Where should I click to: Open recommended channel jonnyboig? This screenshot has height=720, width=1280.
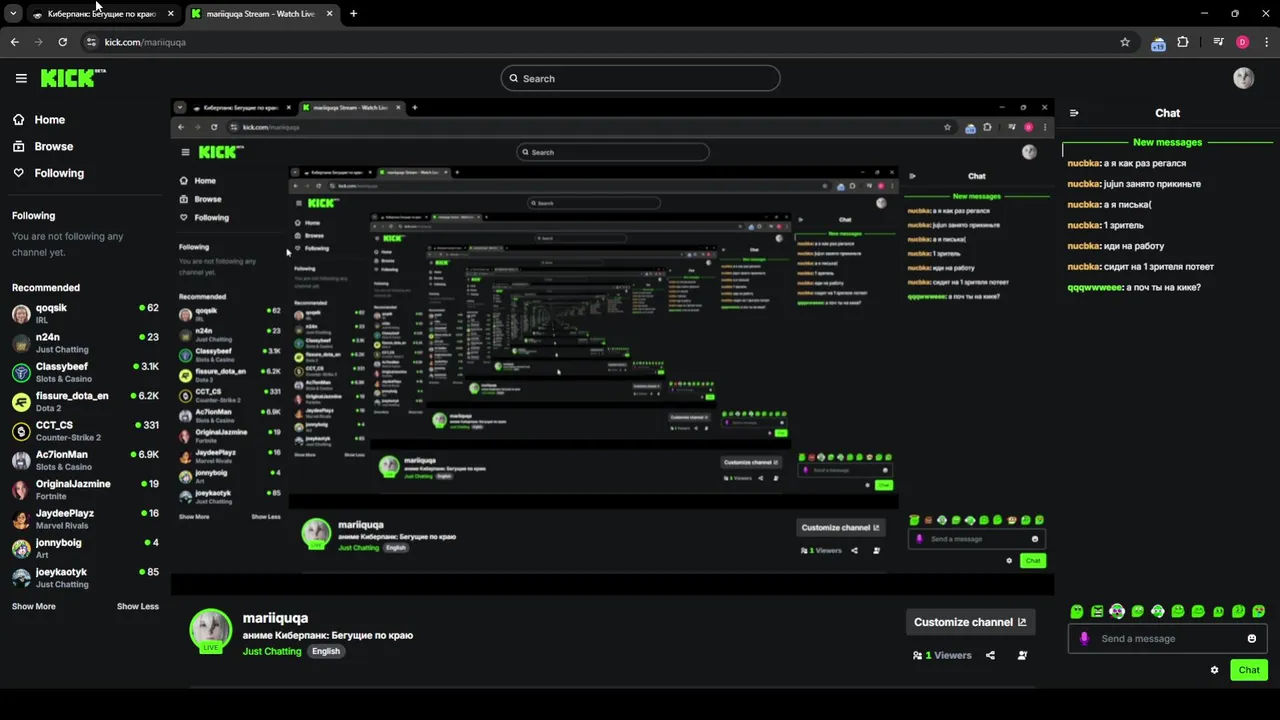(x=85, y=548)
